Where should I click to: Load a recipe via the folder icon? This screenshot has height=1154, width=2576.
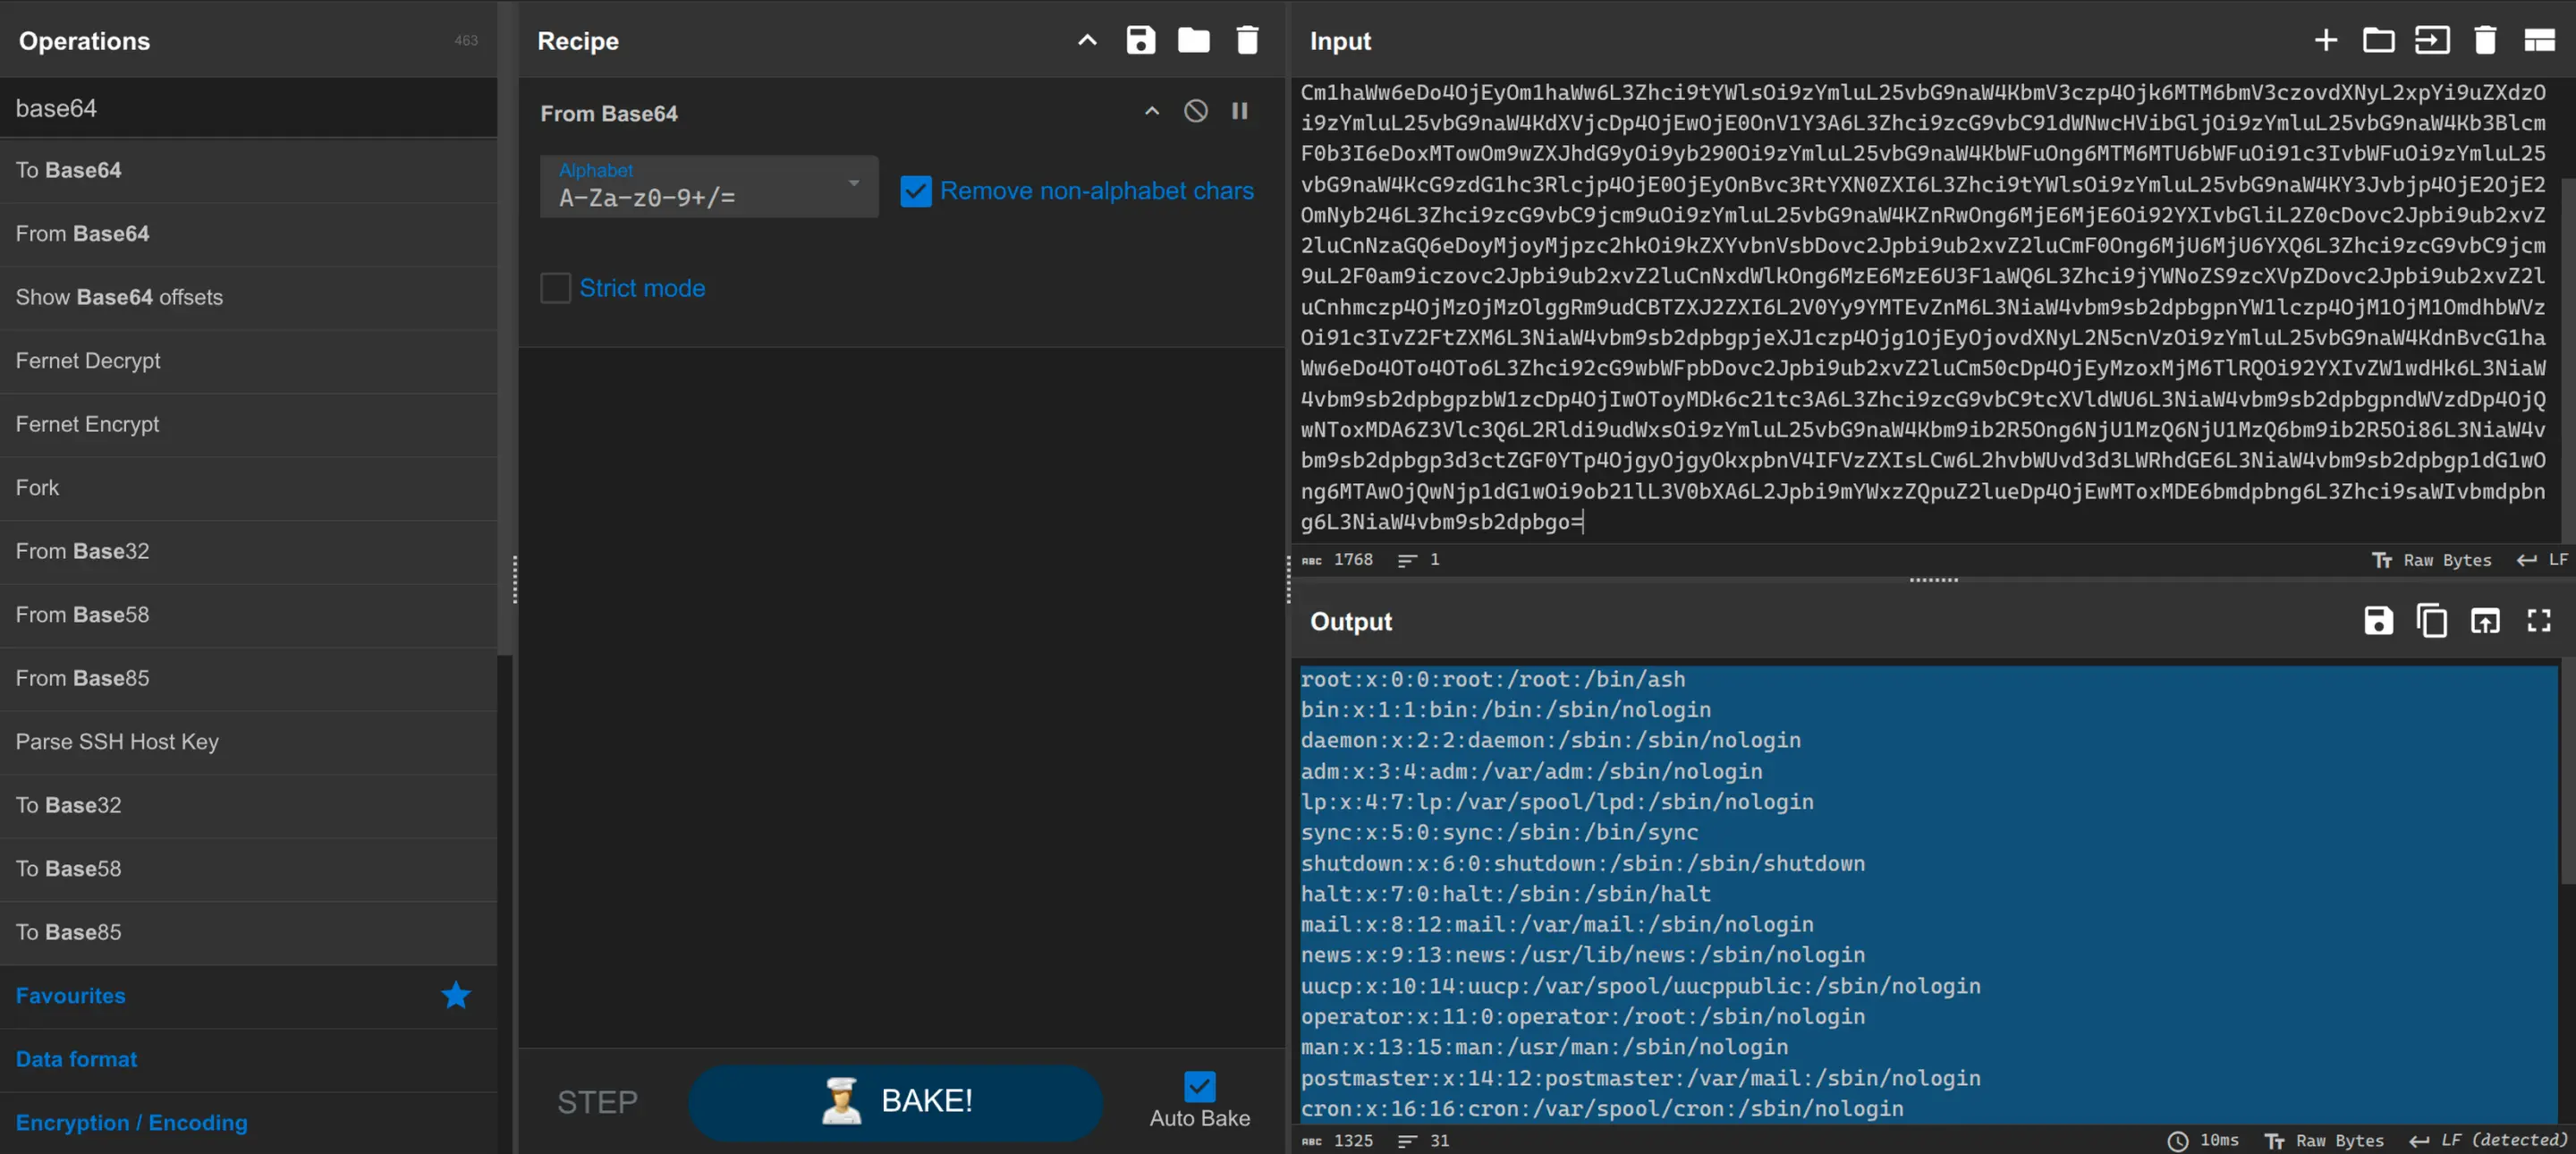[x=1193, y=40]
